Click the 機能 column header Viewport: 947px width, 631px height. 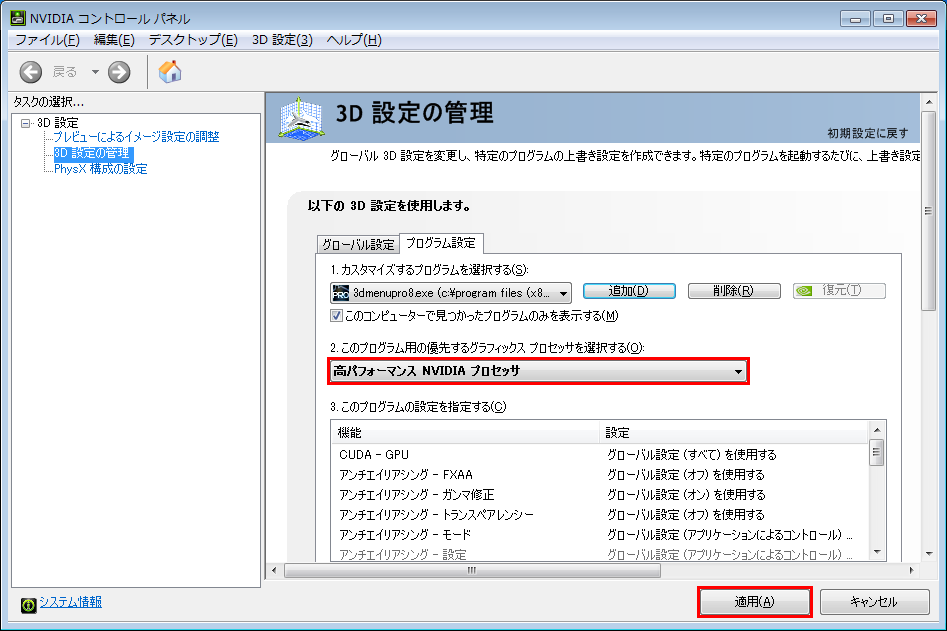pos(465,432)
